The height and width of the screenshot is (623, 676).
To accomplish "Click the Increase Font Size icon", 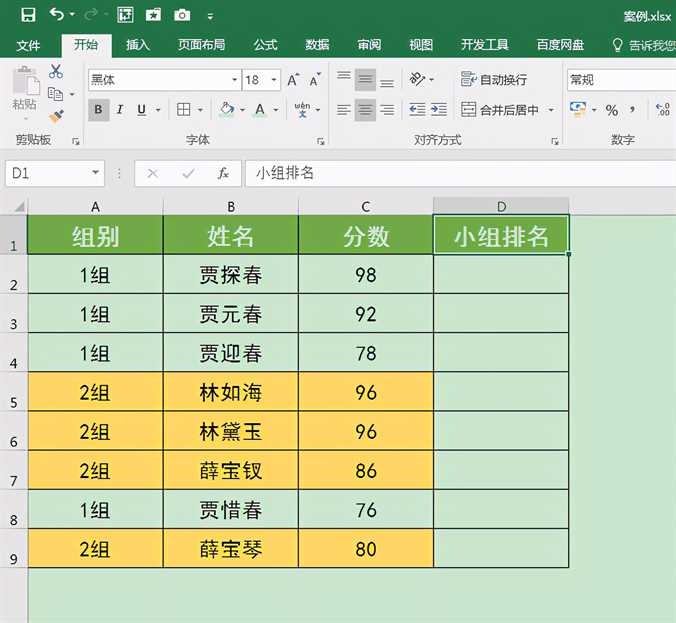I will [x=293, y=80].
